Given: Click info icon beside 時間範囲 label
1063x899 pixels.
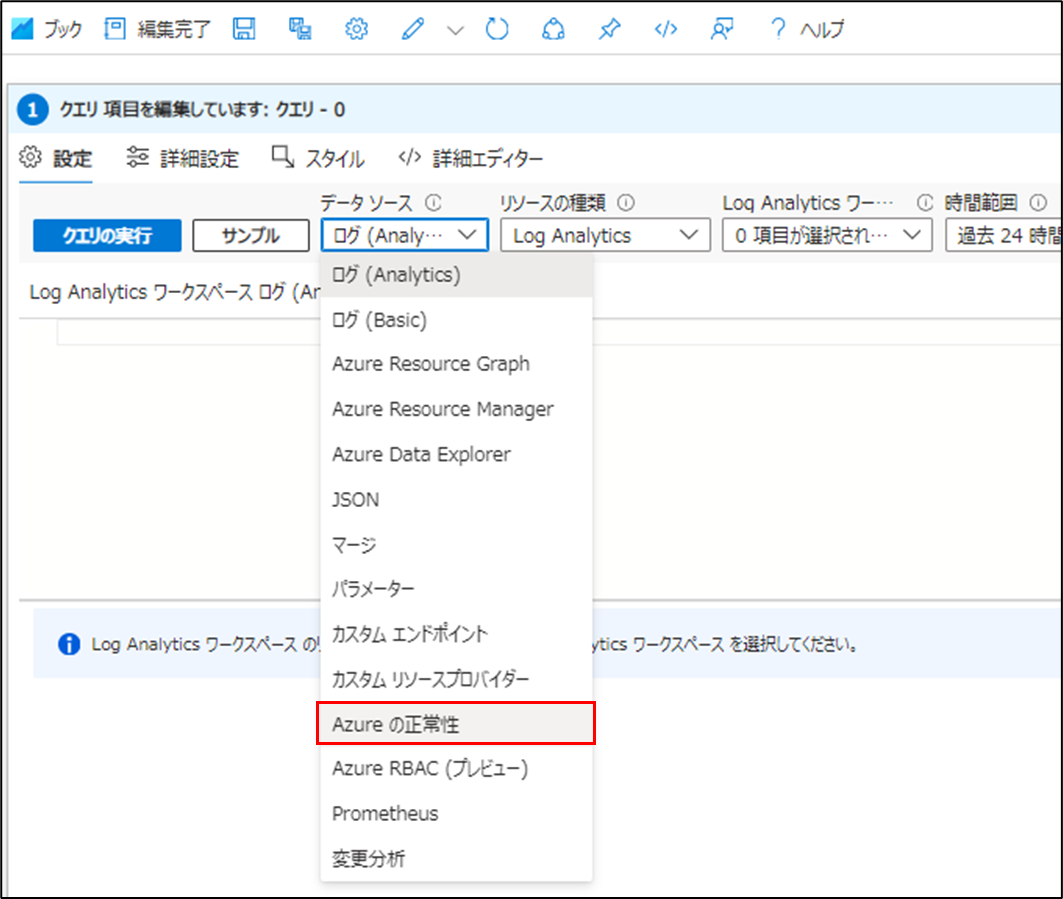Looking at the screenshot, I should (1038, 202).
